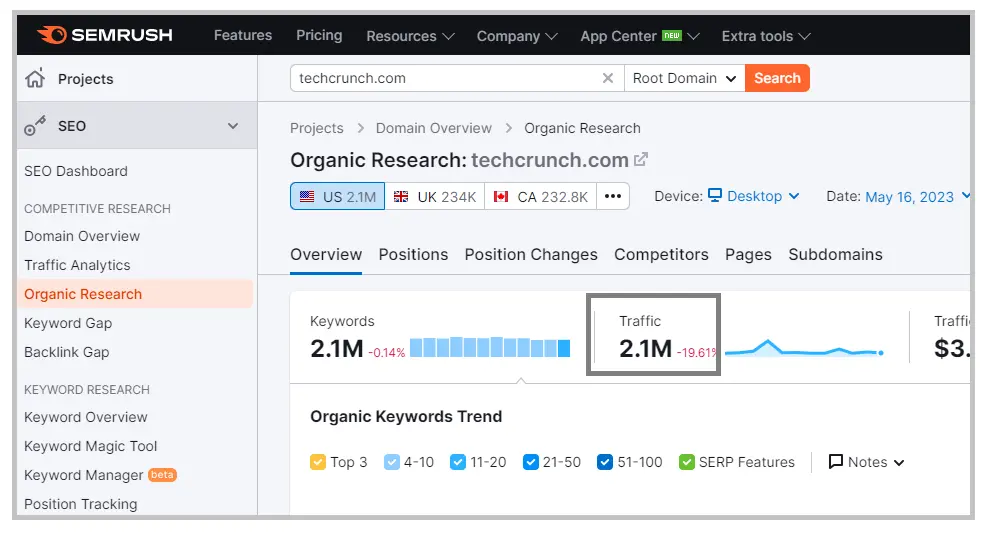
Task: Open Backlink Gap in sidebar
Action: pos(66,352)
